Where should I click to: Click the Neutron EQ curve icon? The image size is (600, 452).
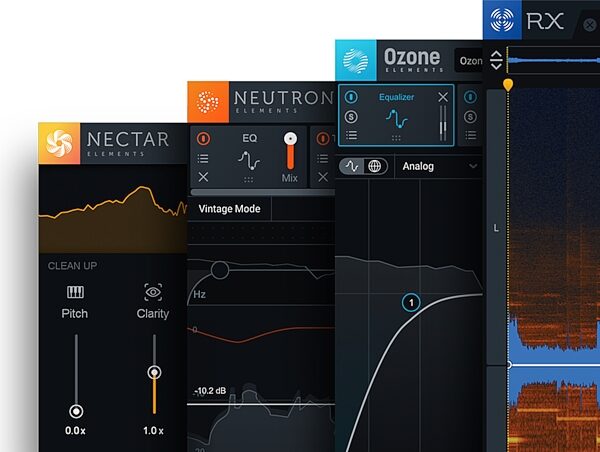pos(249,160)
